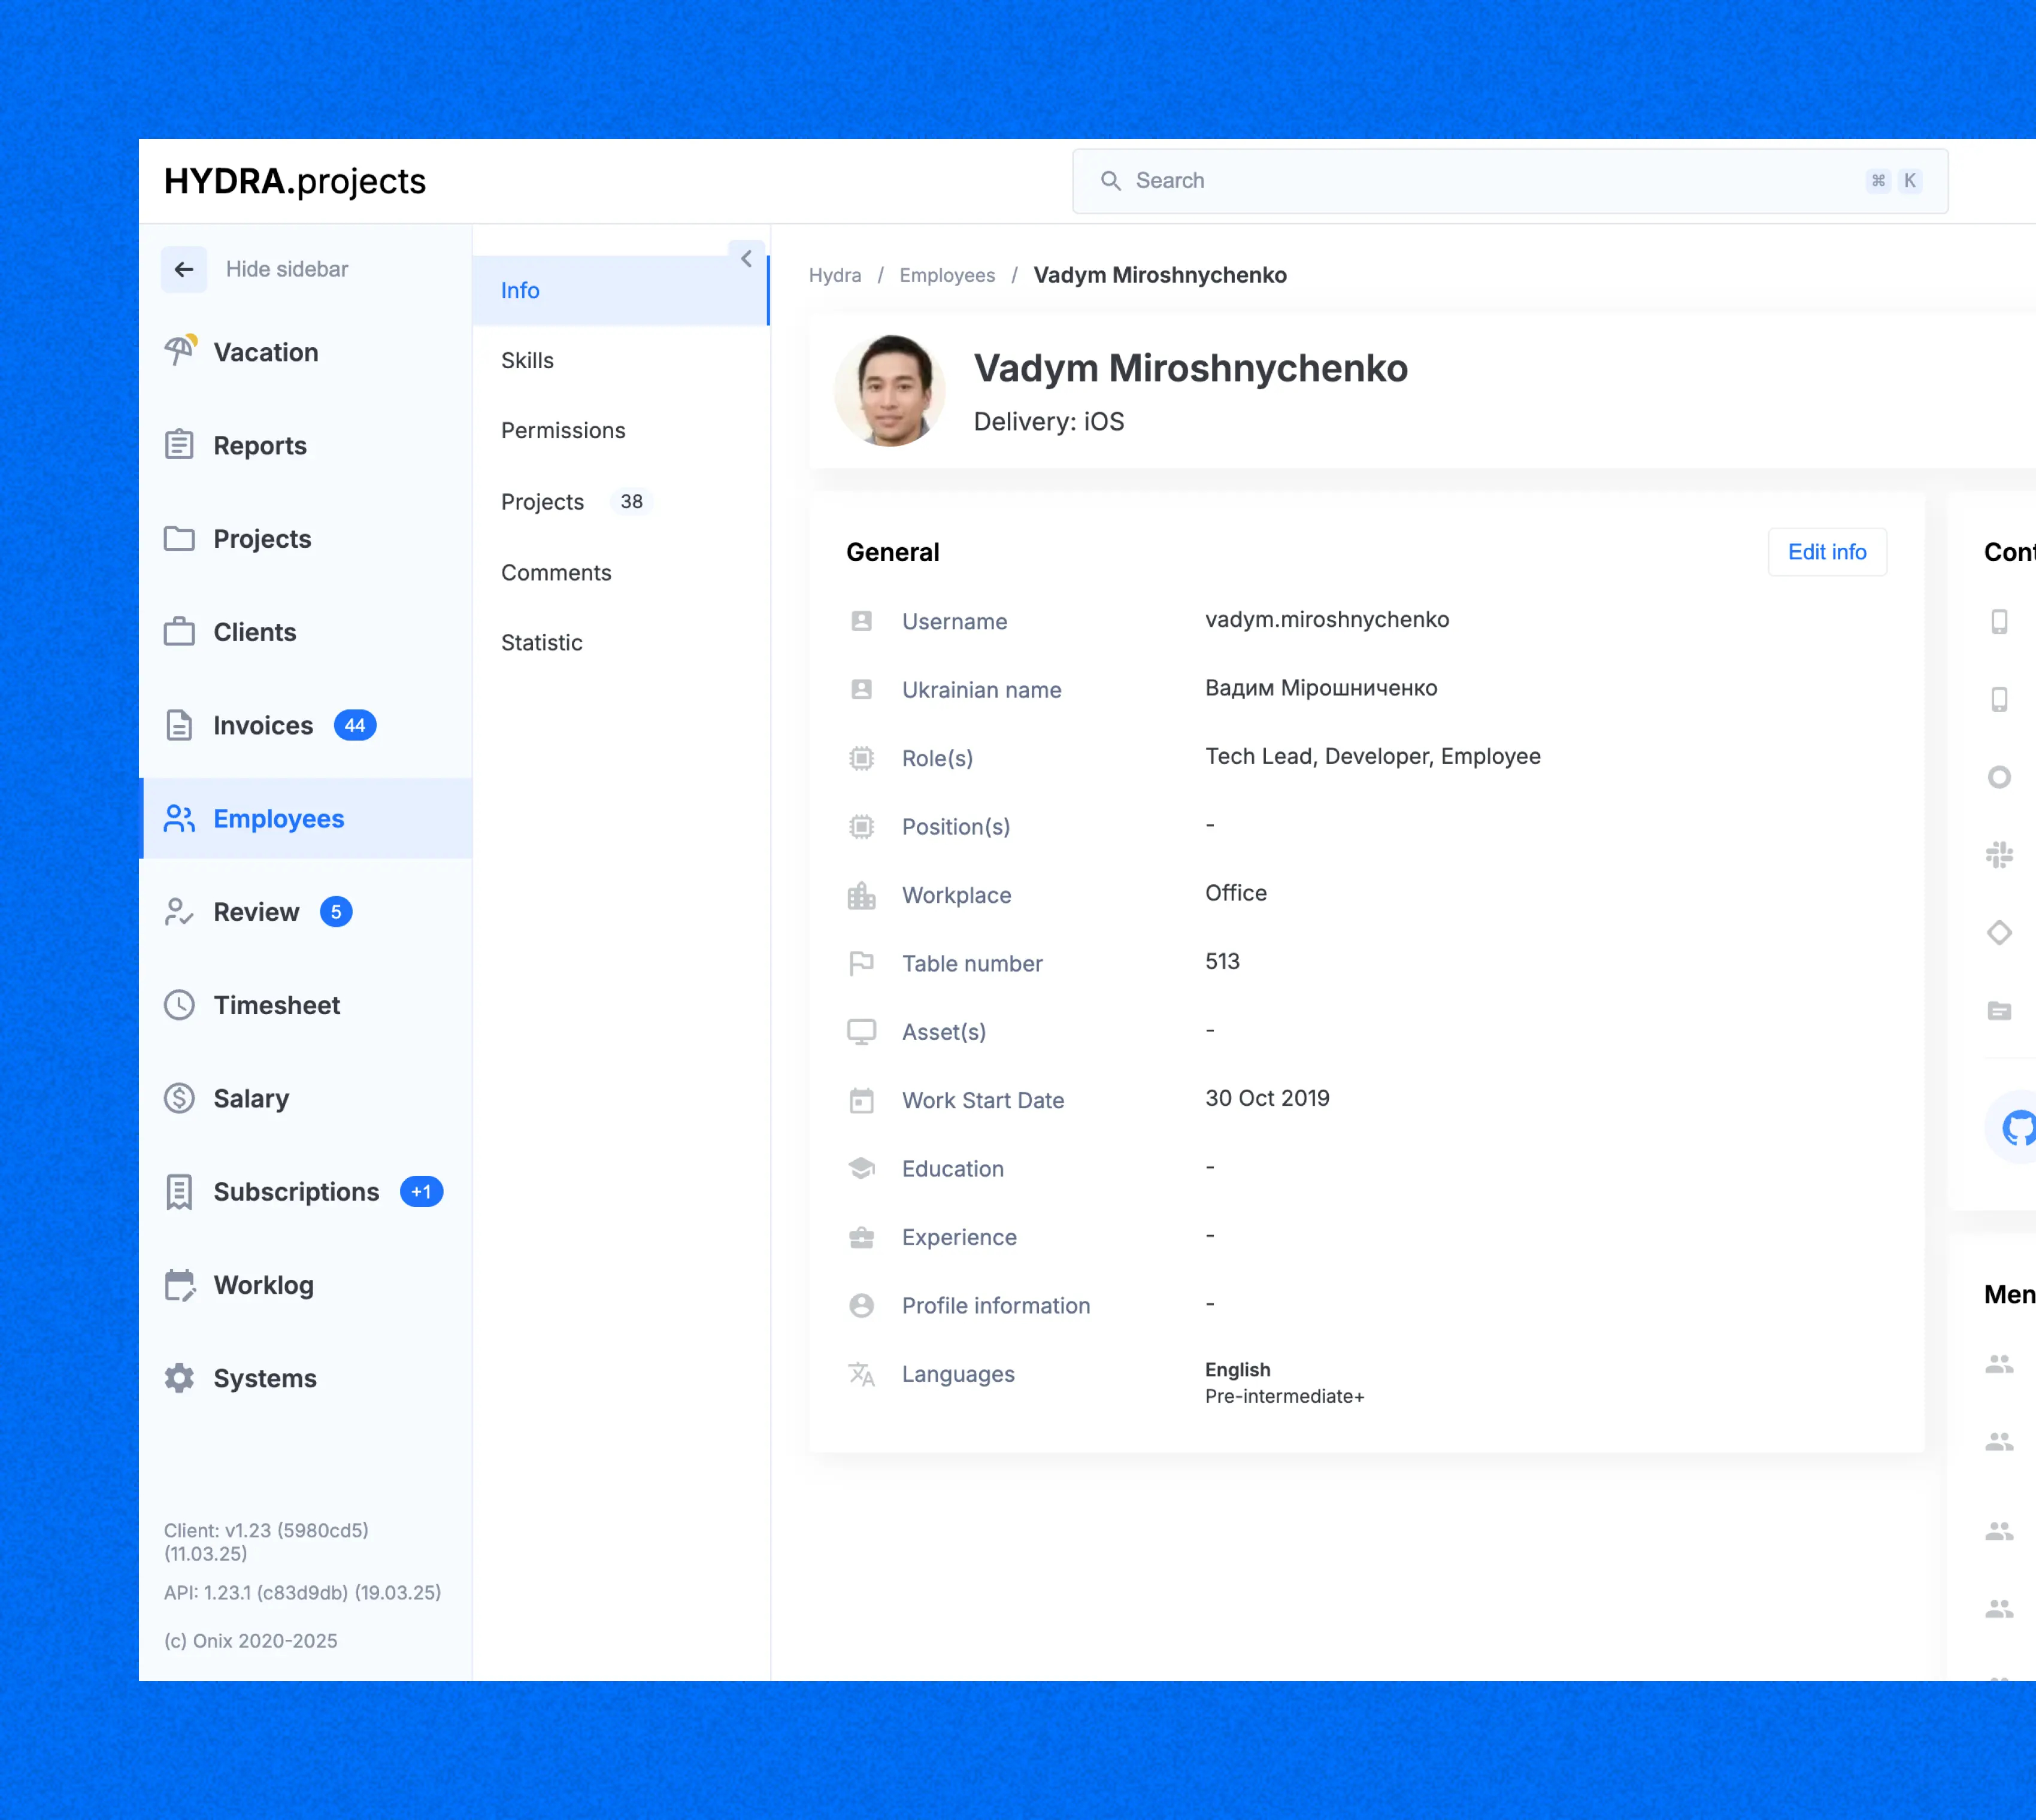Click the Ukrainian name field icon
Image resolution: width=2036 pixels, height=1820 pixels.
pyautogui.click(x=861, y=689)
